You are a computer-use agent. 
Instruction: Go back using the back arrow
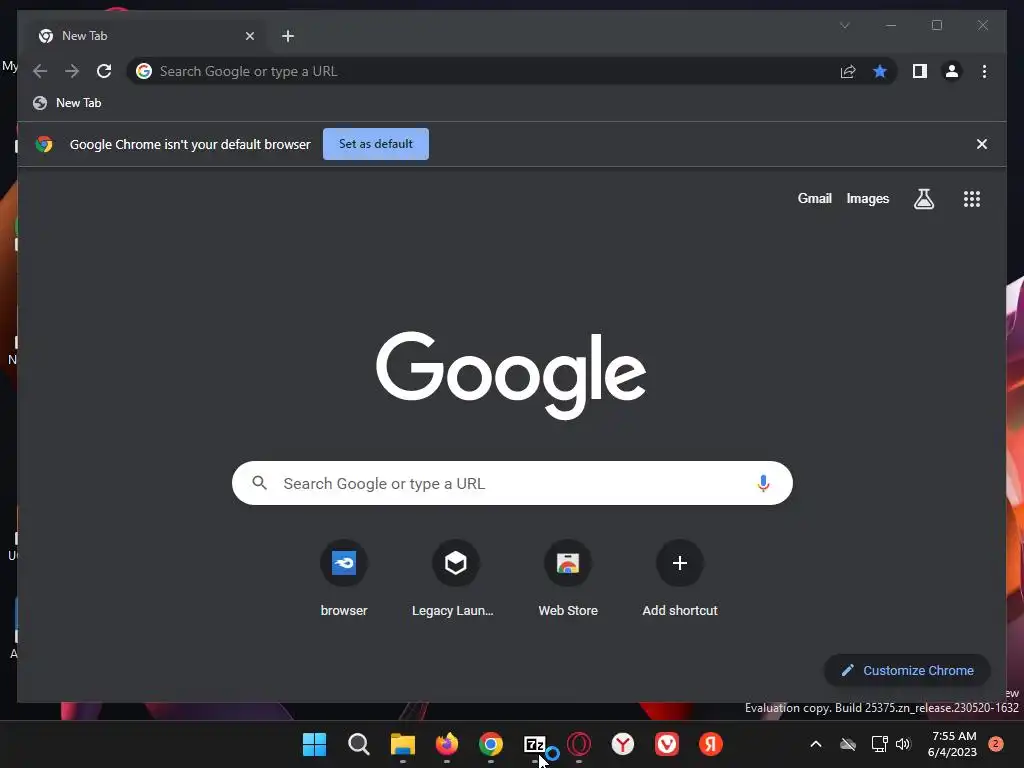tap(40, 71)
